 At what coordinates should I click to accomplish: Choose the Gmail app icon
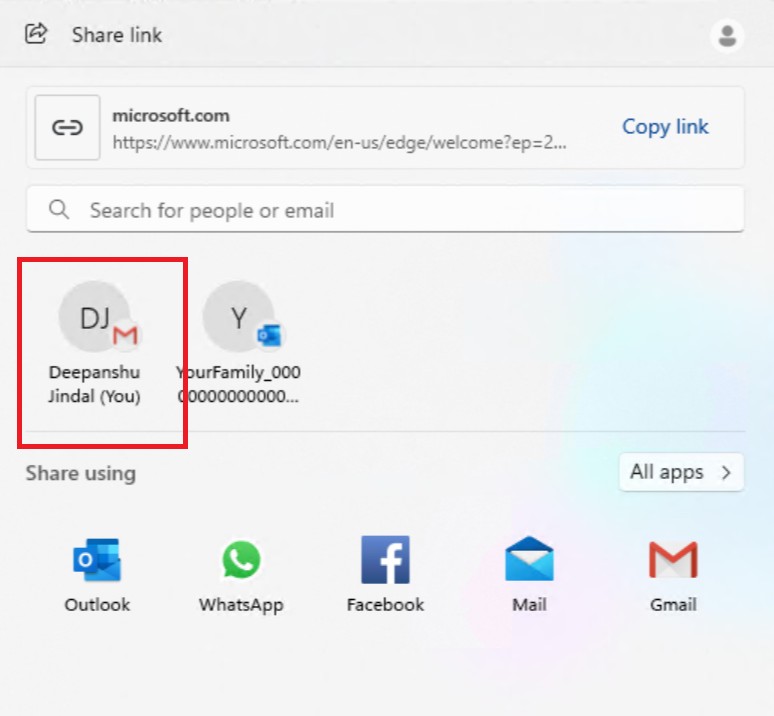pos(672,560)
